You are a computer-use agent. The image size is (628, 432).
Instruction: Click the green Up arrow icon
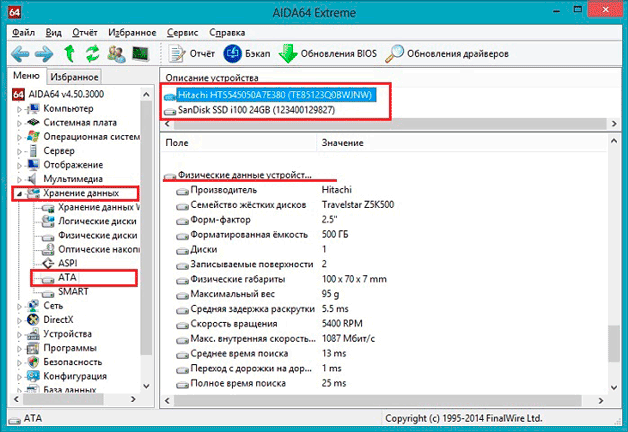coord(70,54)
